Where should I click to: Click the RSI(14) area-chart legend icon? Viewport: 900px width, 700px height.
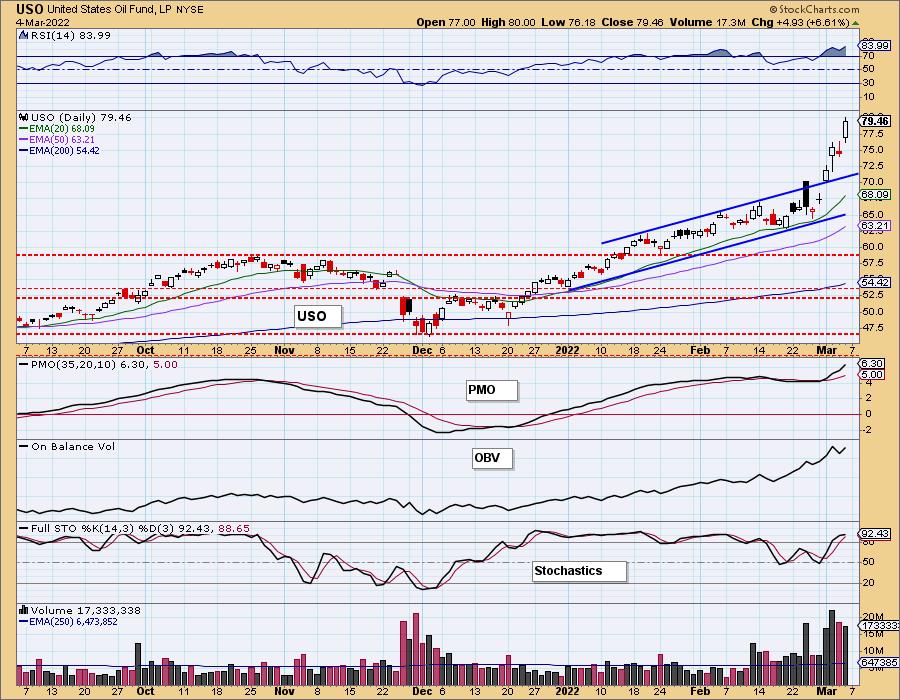tap(24, 35)
